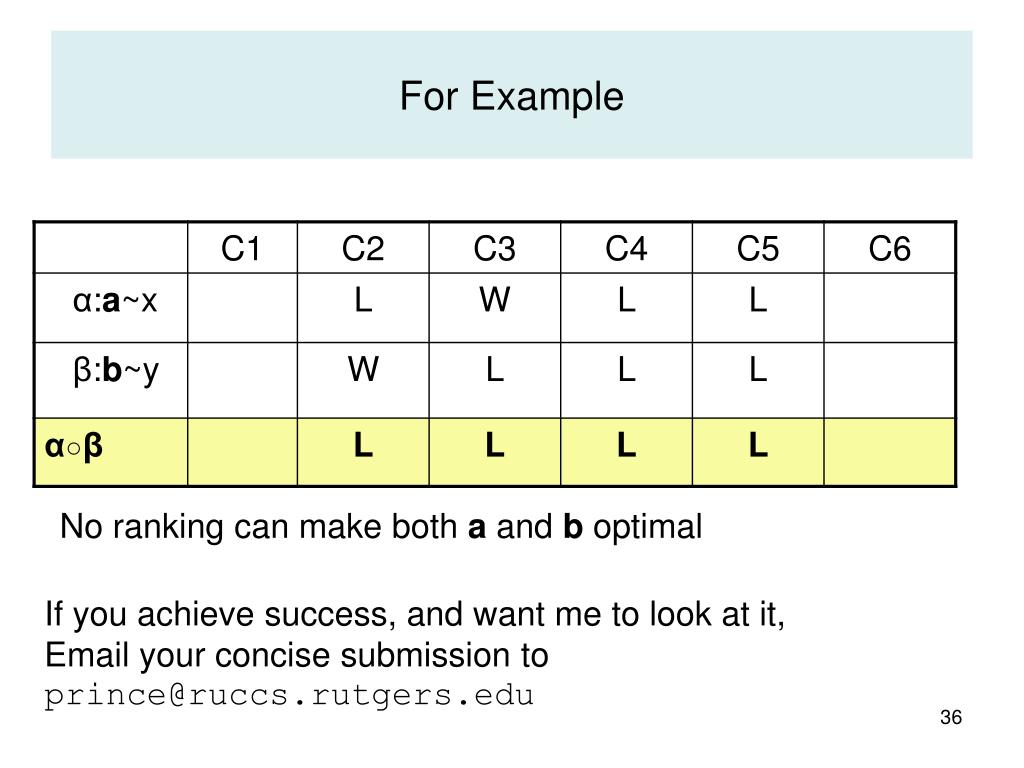Select the C4 column header

tap(626, 249)
